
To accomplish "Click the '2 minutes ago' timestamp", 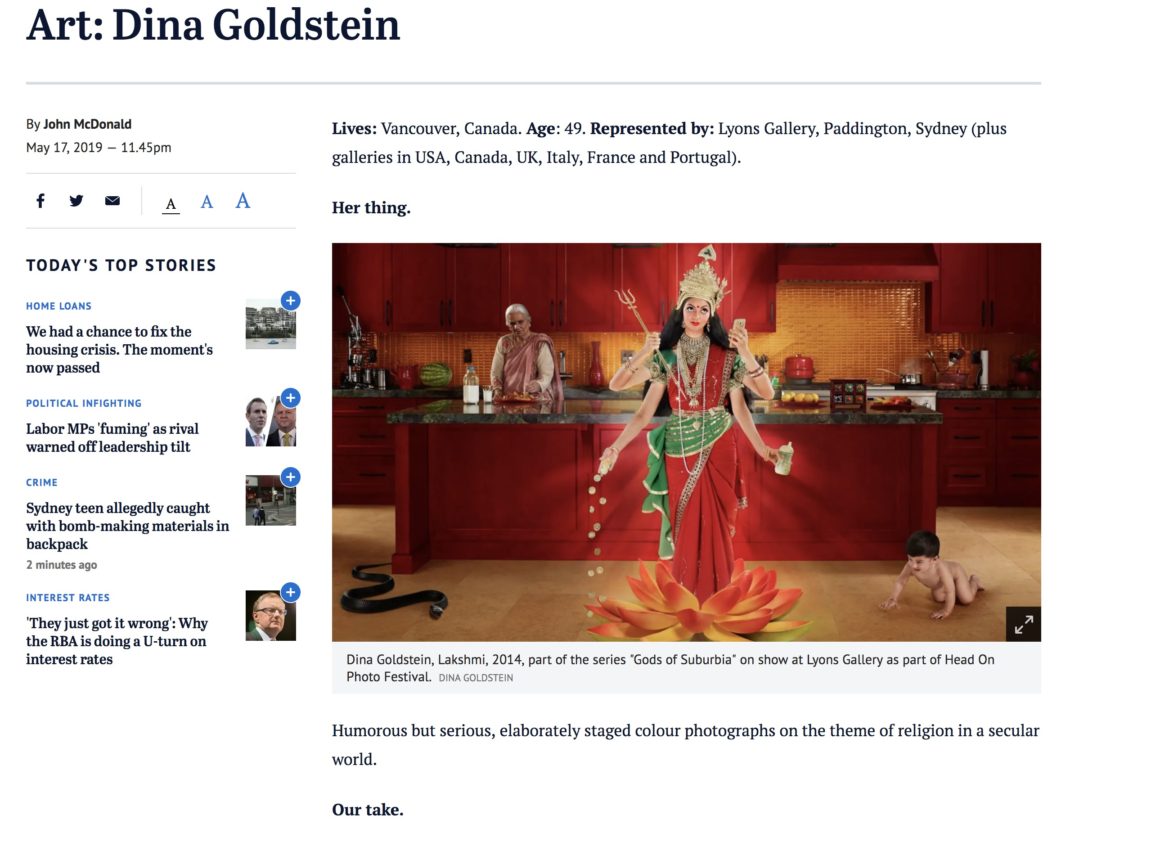I will click(61, 564).
